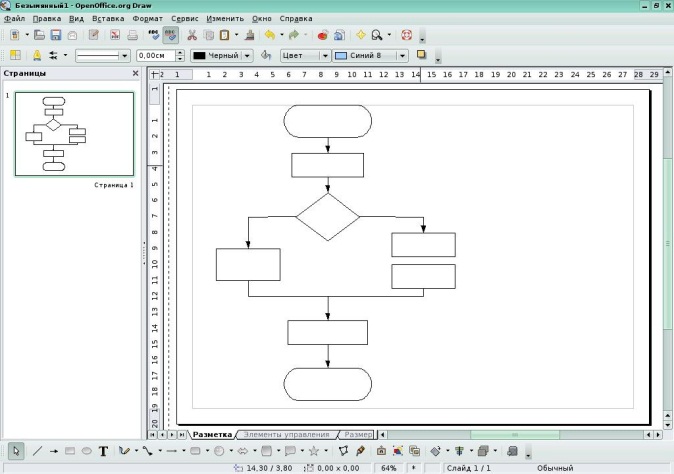Viewport: 674px width, 474px height.
Task: Open the Вставка menu
Action: [x=108, y=18]
